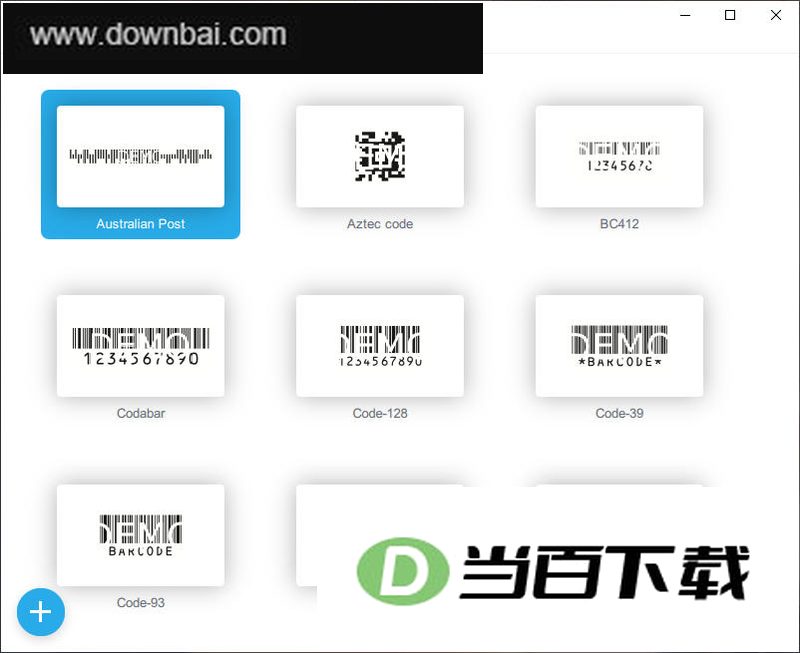Click the Australian Post label
Image resolution: width=800 pixels, height=653 pixels.
pyautogui.click(x=140, y=223)
